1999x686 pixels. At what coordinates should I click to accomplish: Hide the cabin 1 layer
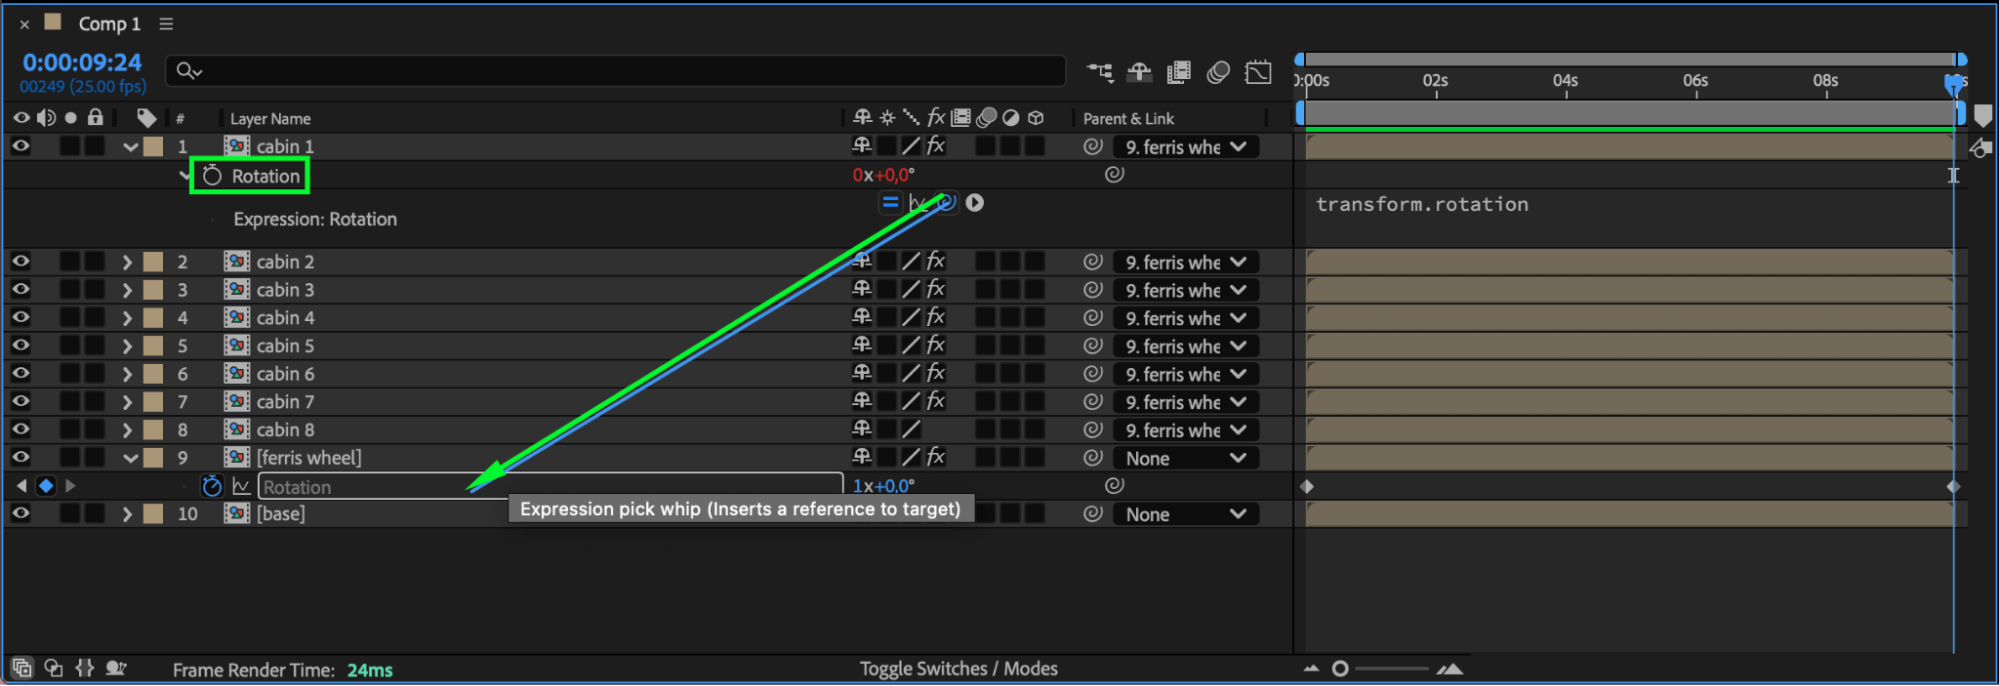pyautogui.click(x=20, y=146)
